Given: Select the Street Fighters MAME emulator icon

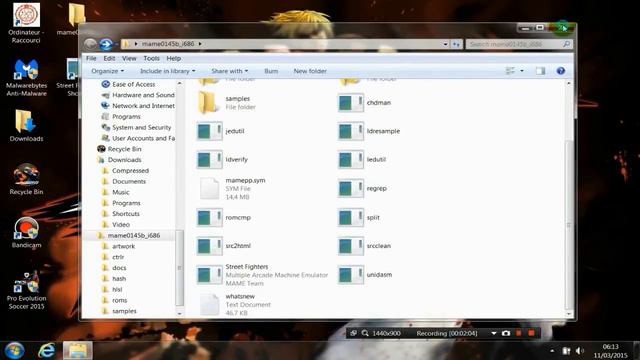Looking at the screenshot, I should pyautogui.click(x=209, y=275).
